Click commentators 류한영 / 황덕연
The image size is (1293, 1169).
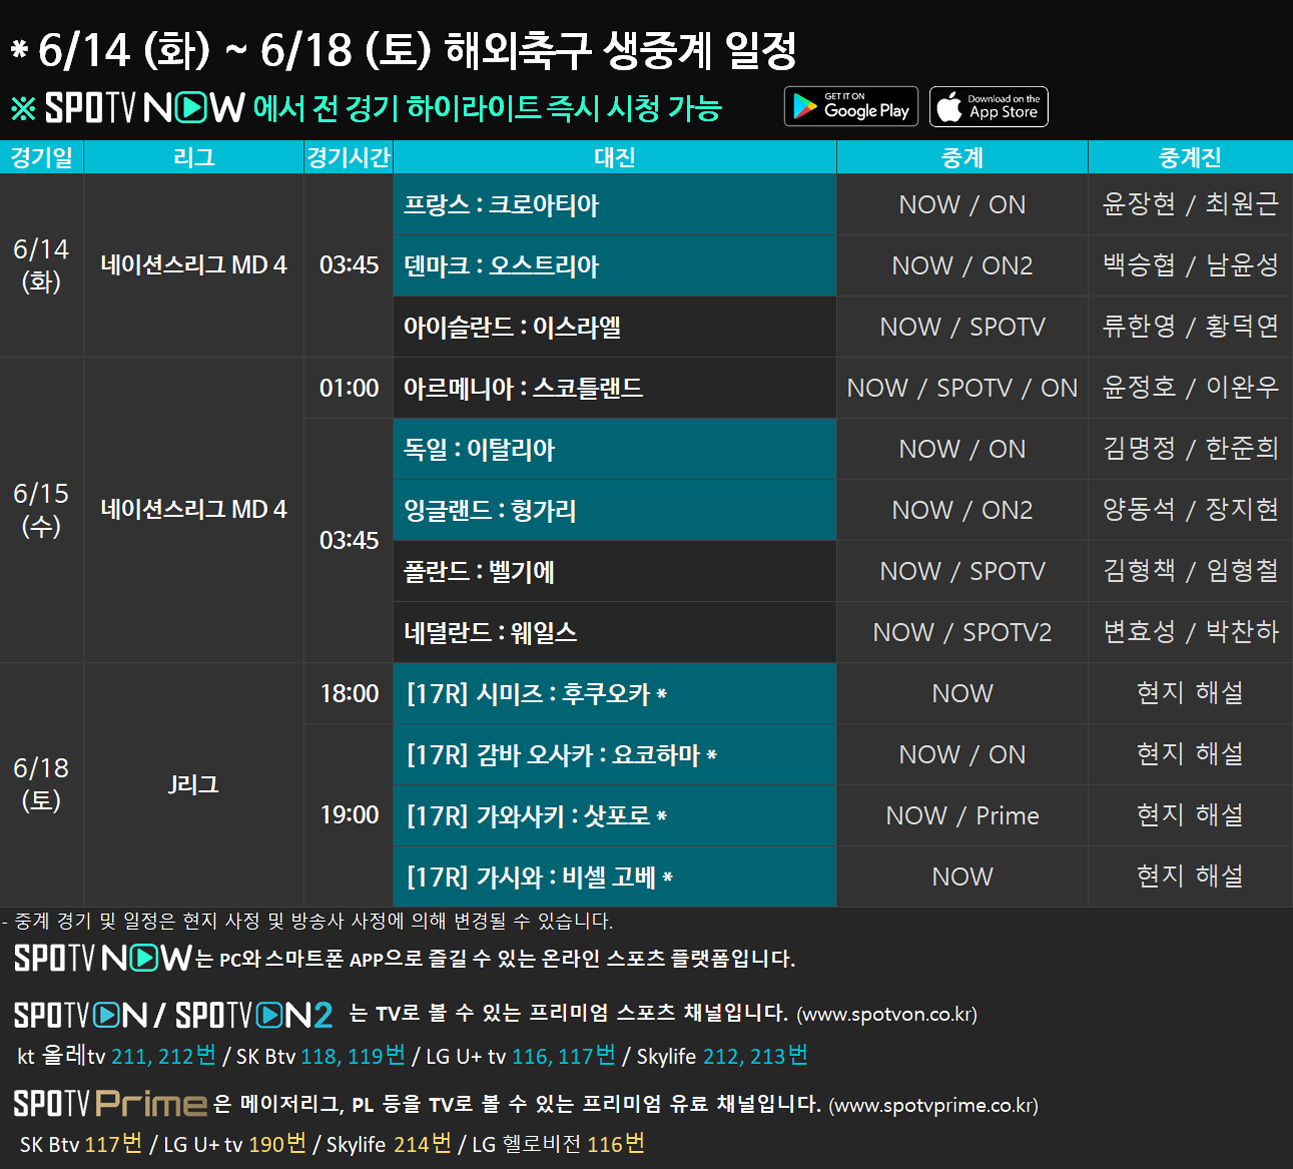click(1190, 326)
